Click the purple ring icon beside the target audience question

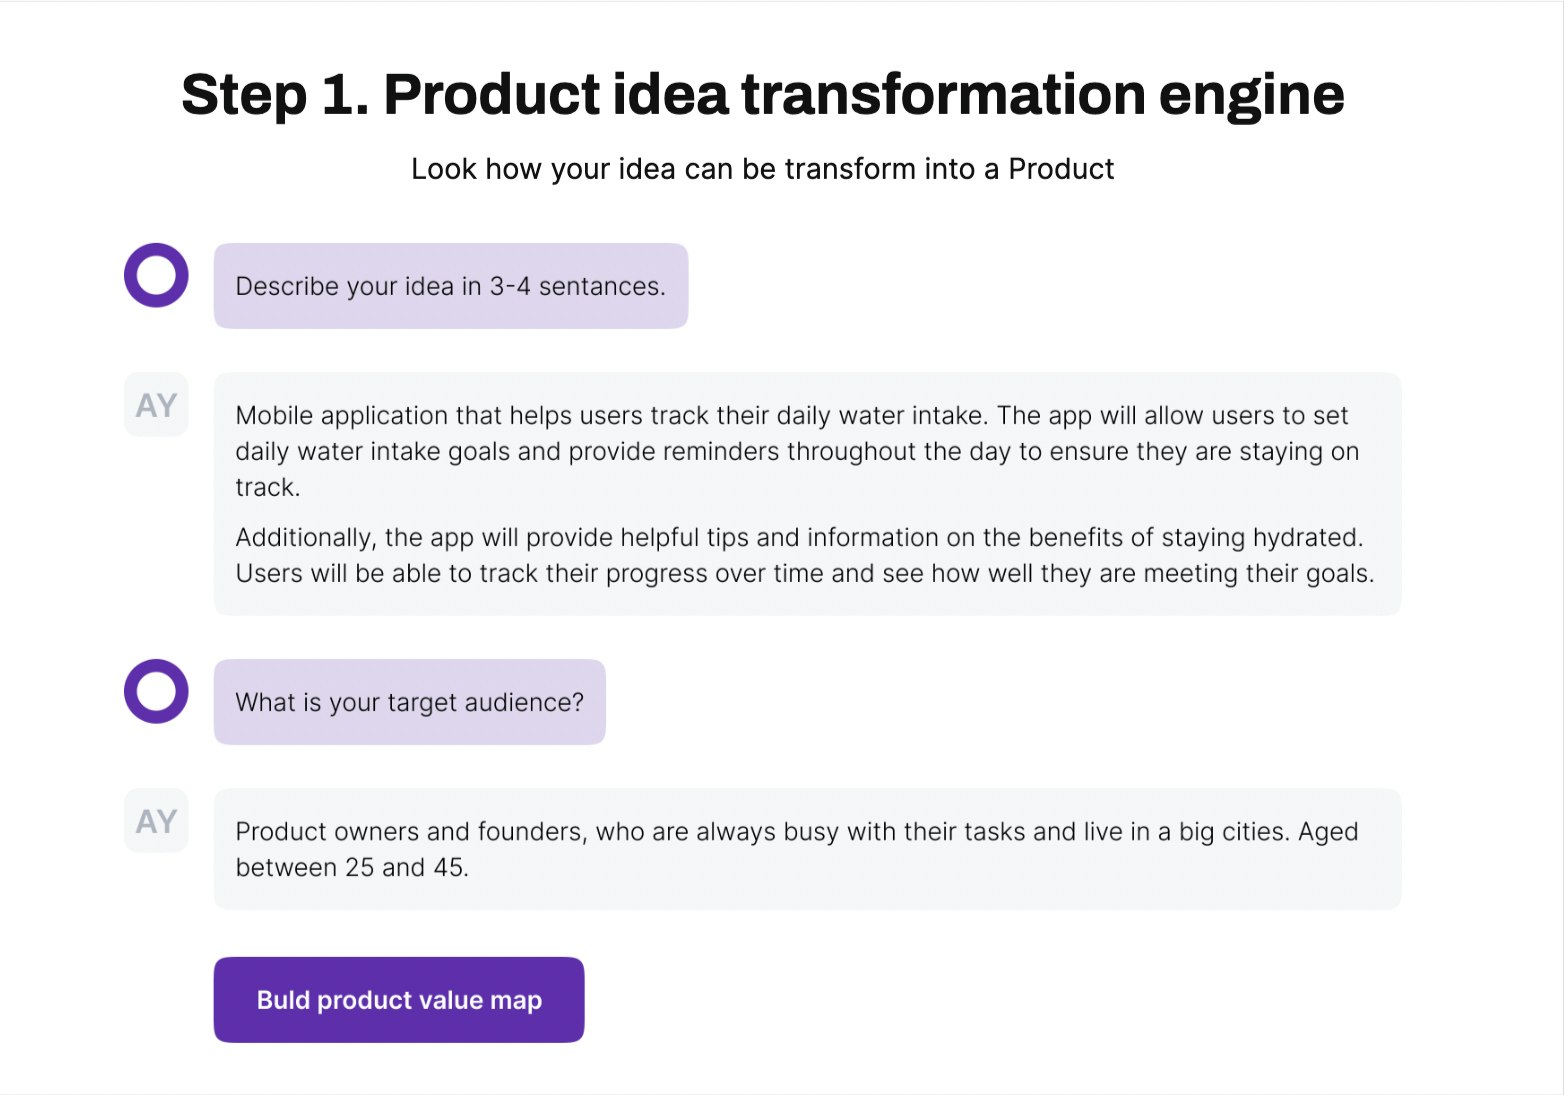pos(156,691)
